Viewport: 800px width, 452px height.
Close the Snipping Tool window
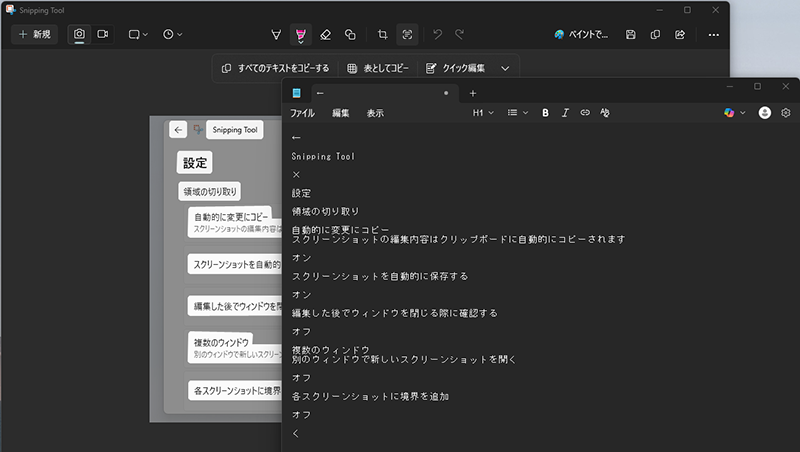point(716,10)
